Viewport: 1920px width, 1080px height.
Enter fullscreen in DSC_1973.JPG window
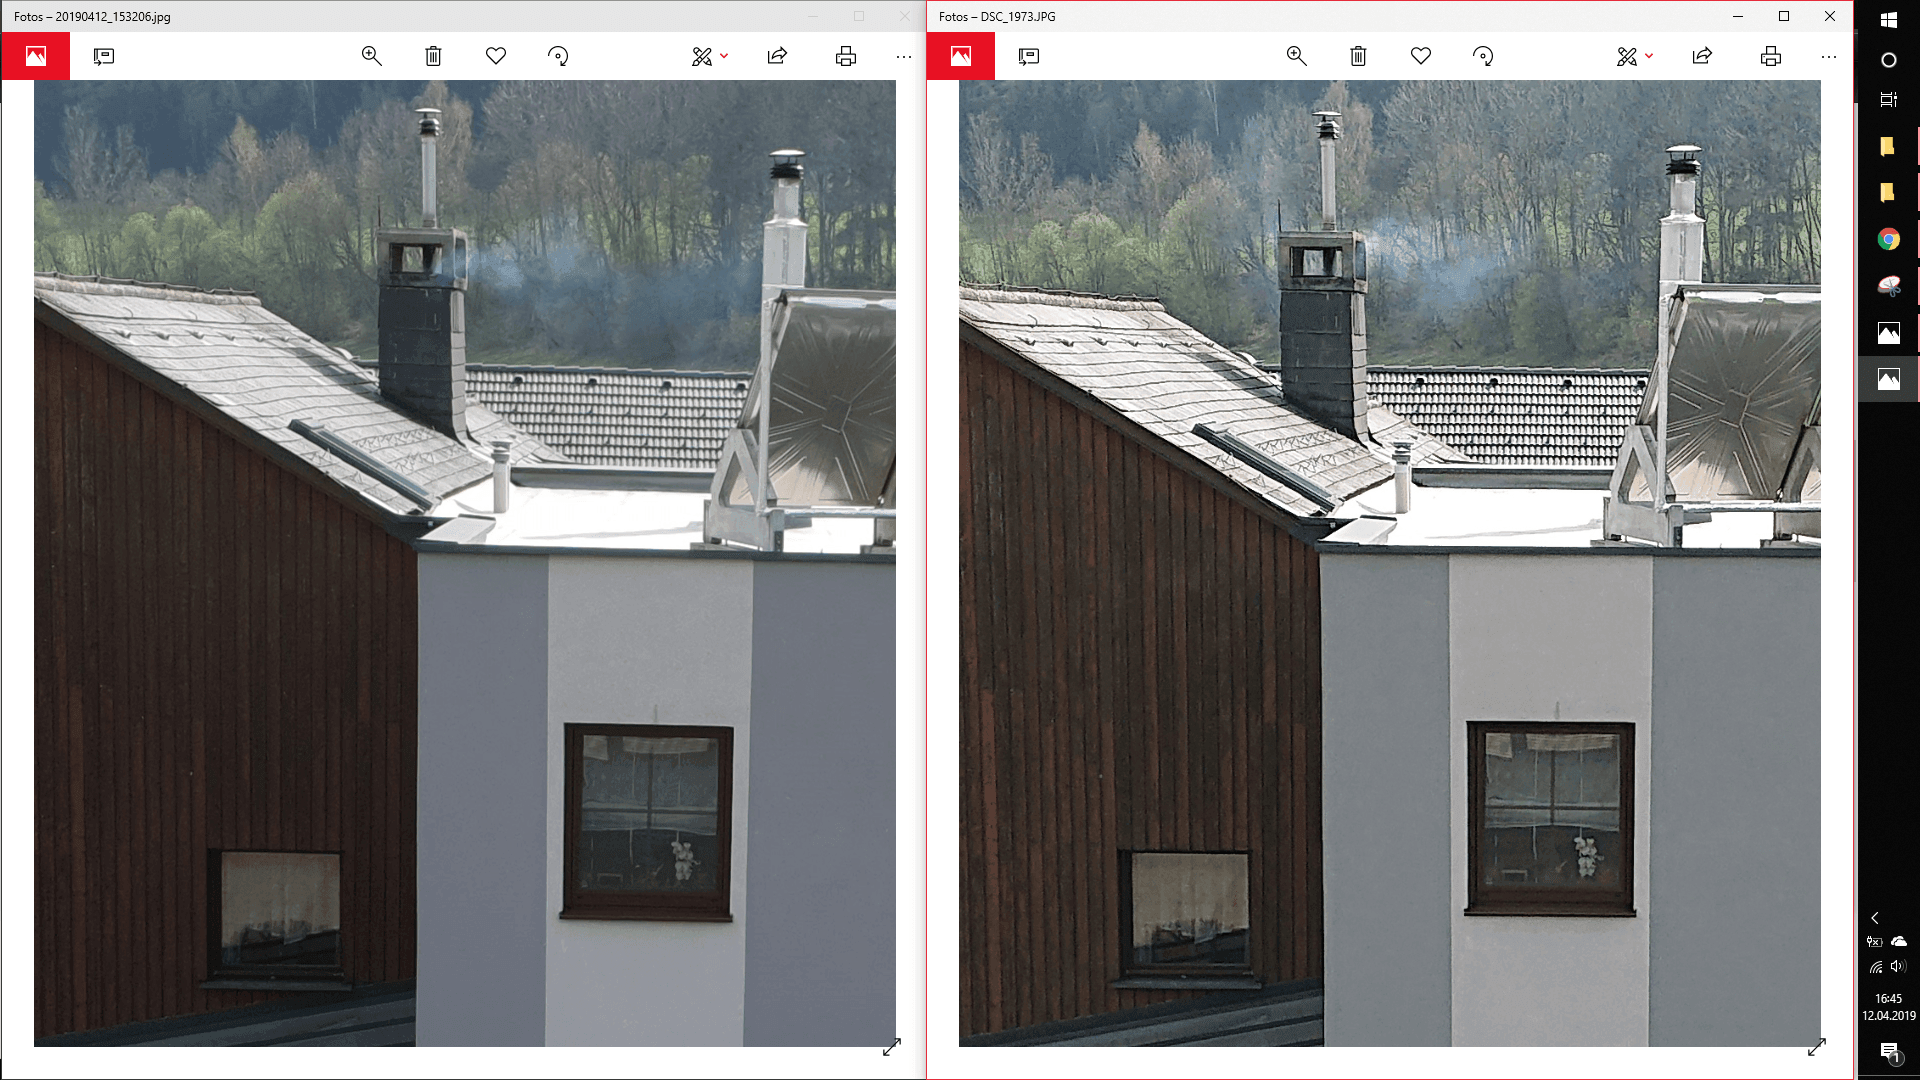coord(1817,1047)
